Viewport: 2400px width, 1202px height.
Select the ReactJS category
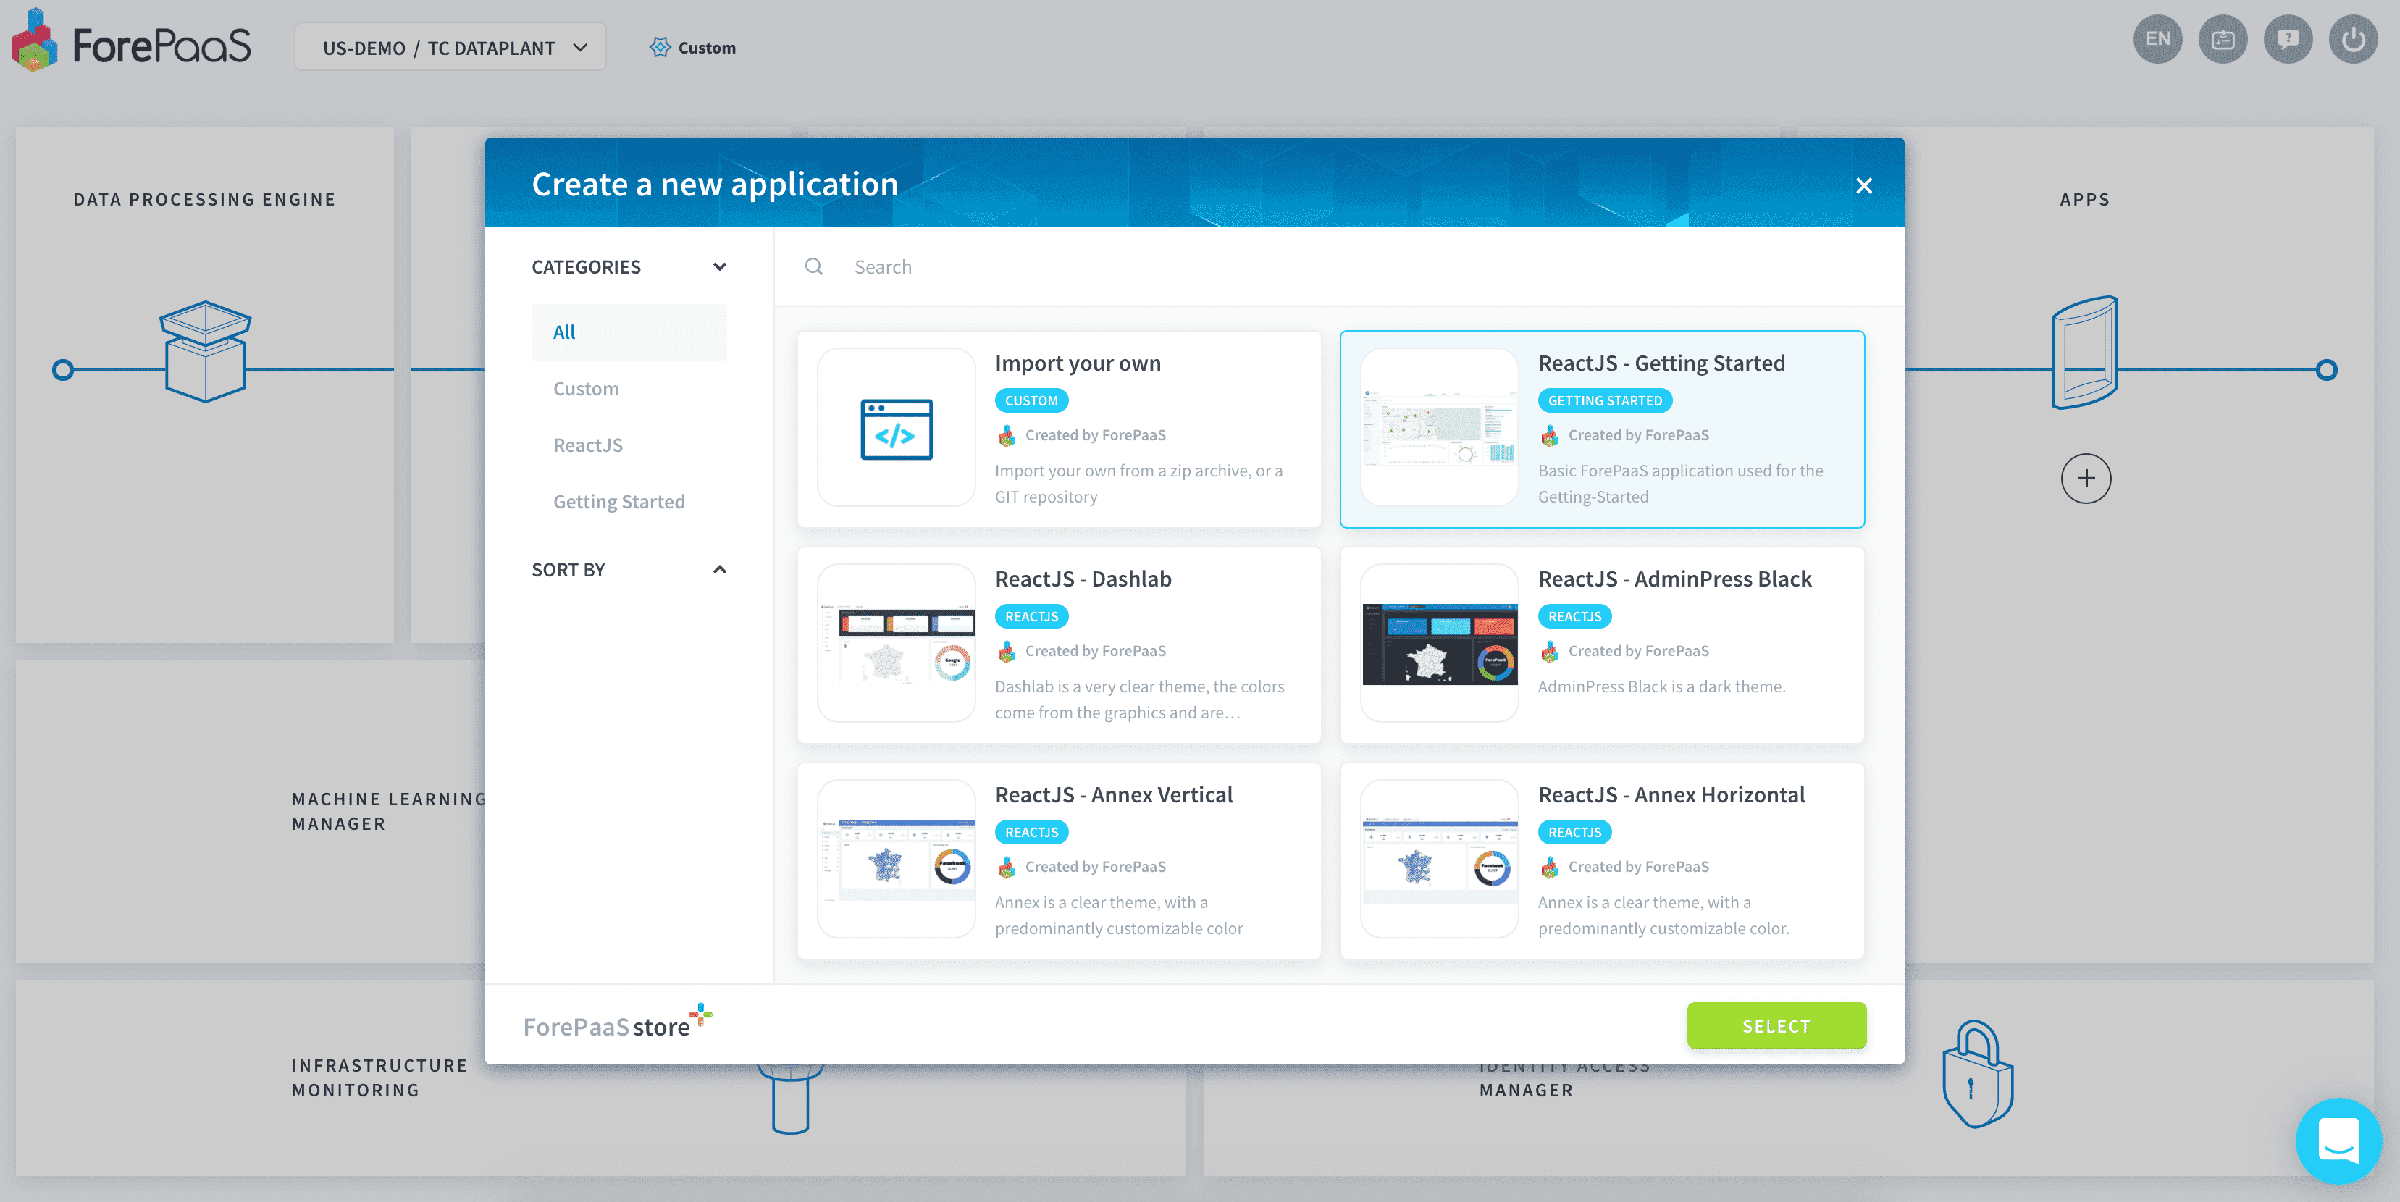tap(588, 445)
